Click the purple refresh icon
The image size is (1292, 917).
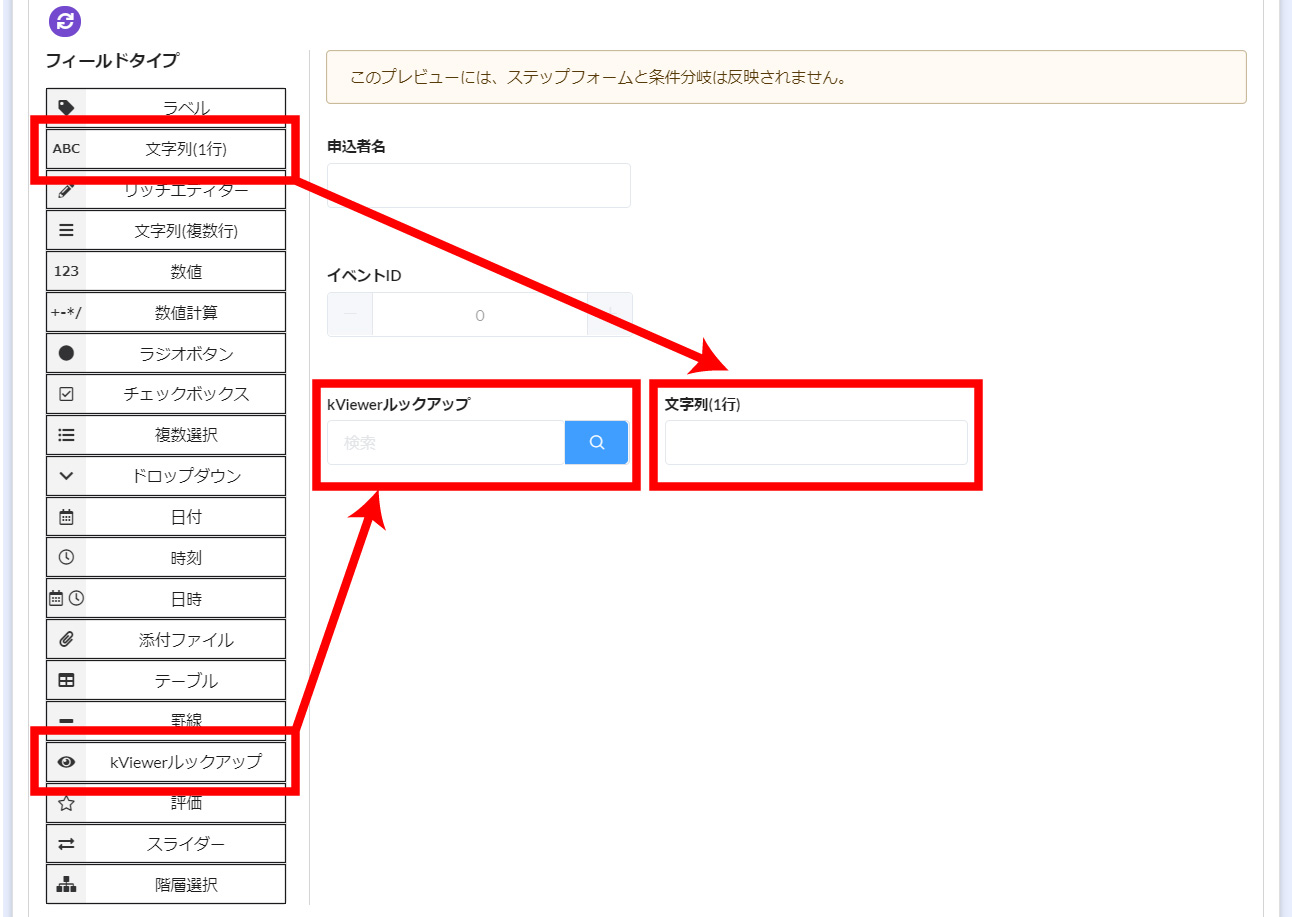tap(65, 21)
